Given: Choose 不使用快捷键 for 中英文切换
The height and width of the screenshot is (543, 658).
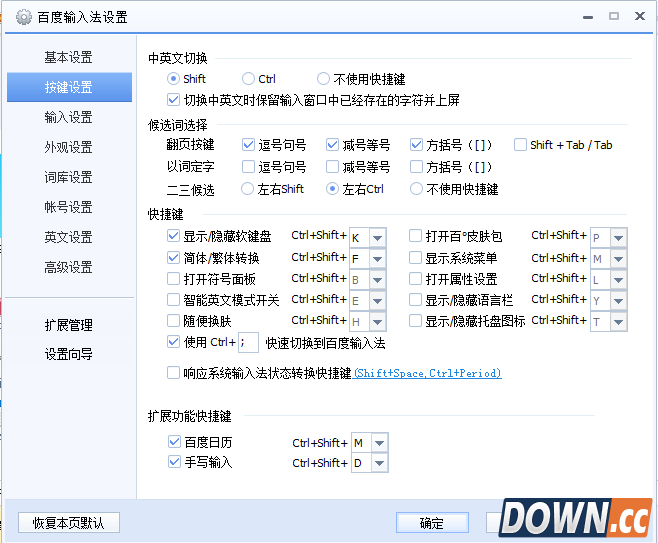Looking at the screenshot, I should click(323, 79).
